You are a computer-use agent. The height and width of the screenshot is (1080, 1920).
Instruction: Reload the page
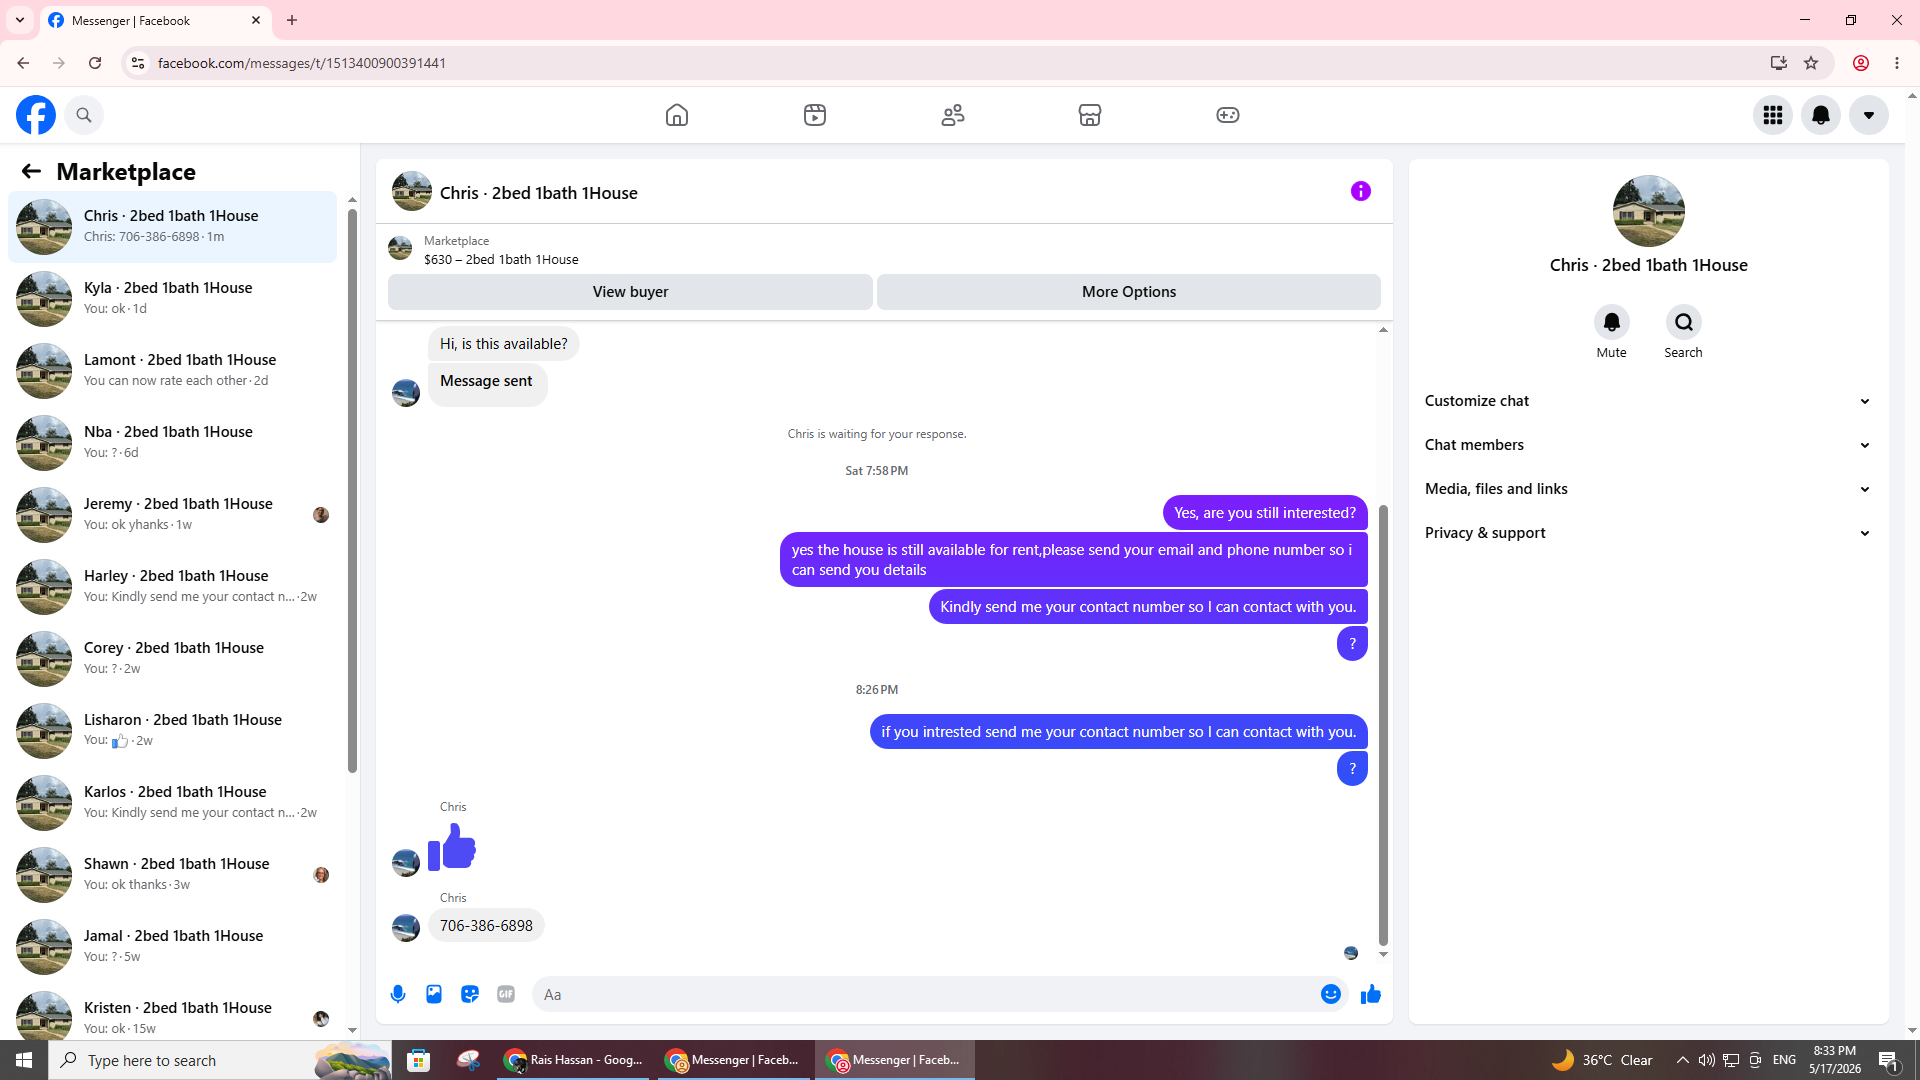click(95, 63)
